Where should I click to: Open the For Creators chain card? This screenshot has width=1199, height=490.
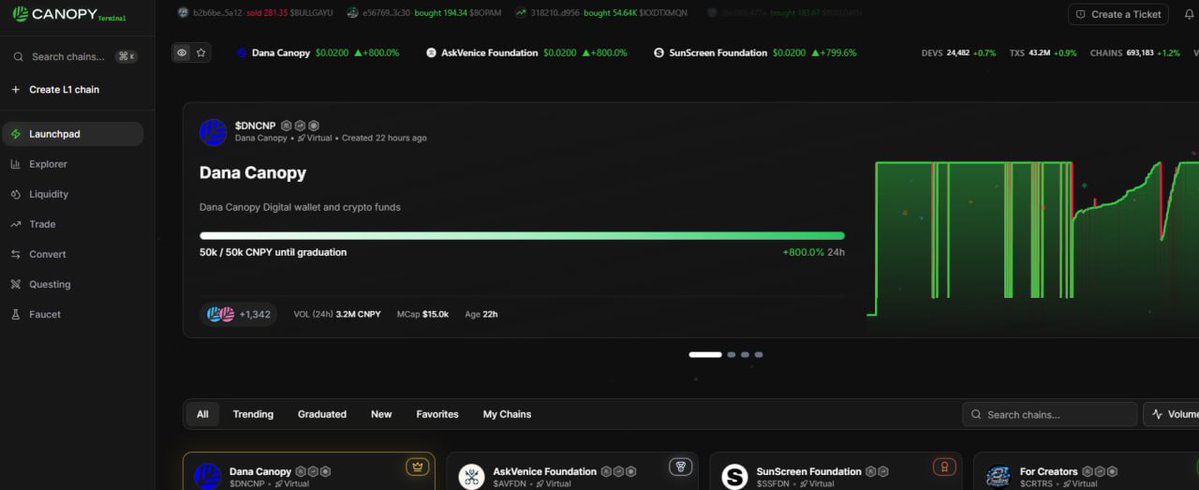click(x=1086, y=471)
